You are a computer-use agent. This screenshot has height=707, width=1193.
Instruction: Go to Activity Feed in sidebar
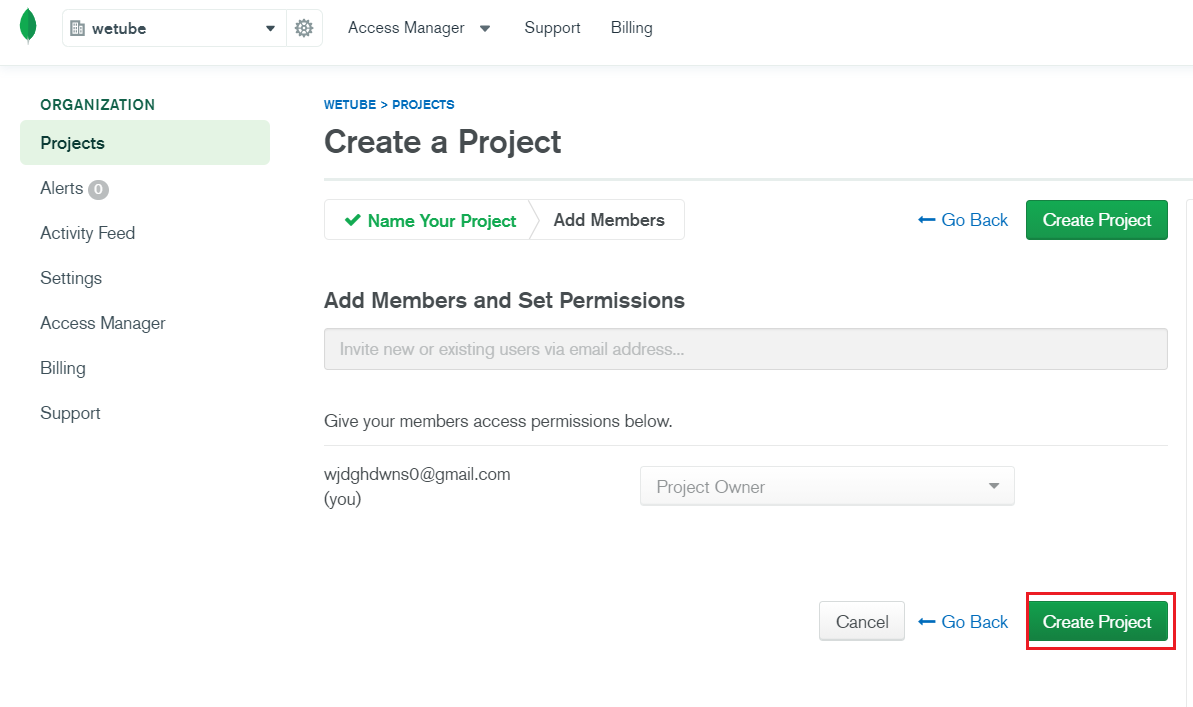click(x=87, y=233)
